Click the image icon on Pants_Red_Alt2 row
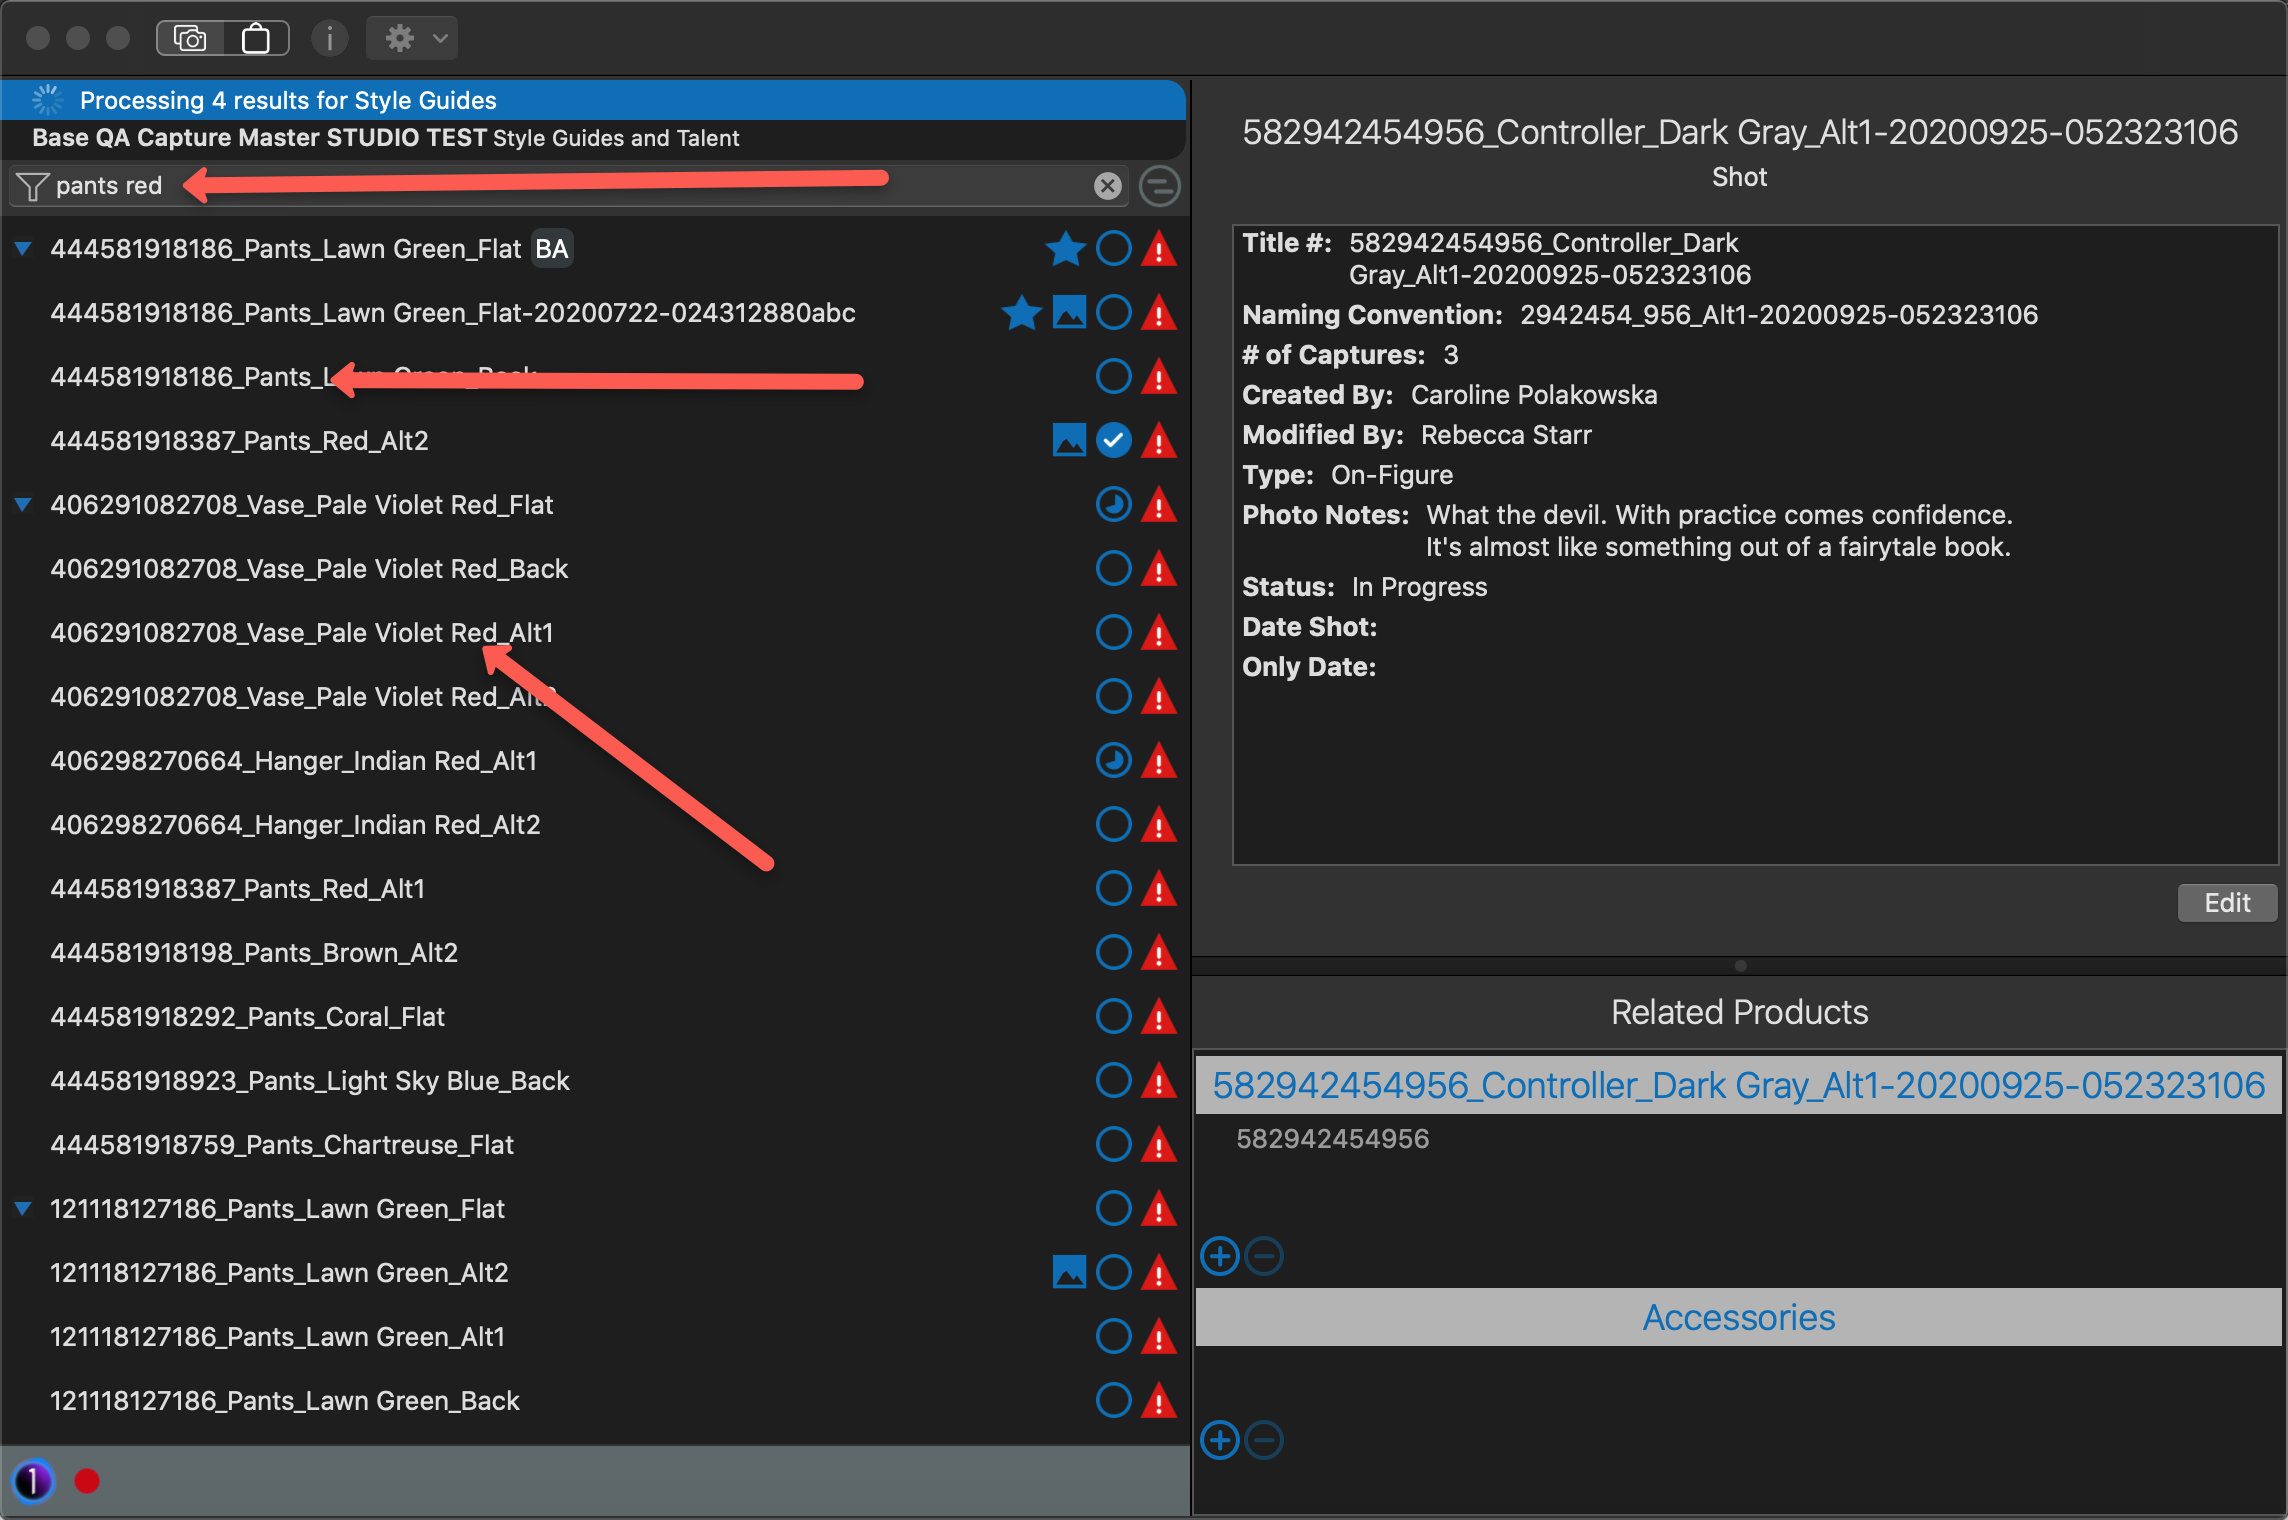The width and height of the screenshot is (2288, 1520). 1069,440
